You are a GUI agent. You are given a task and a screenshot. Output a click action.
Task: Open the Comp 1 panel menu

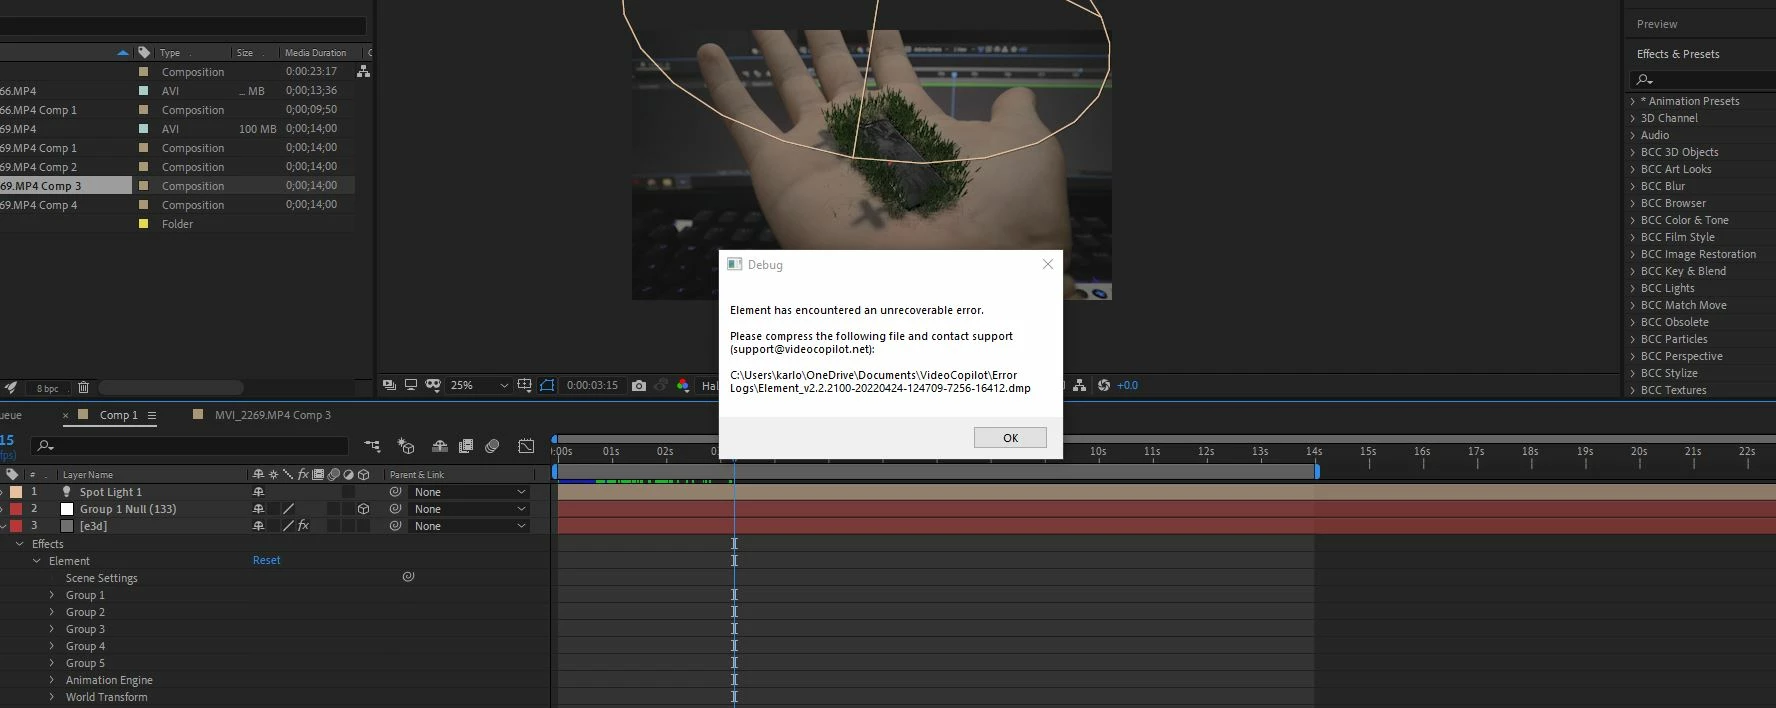click(x=152, y=415)
